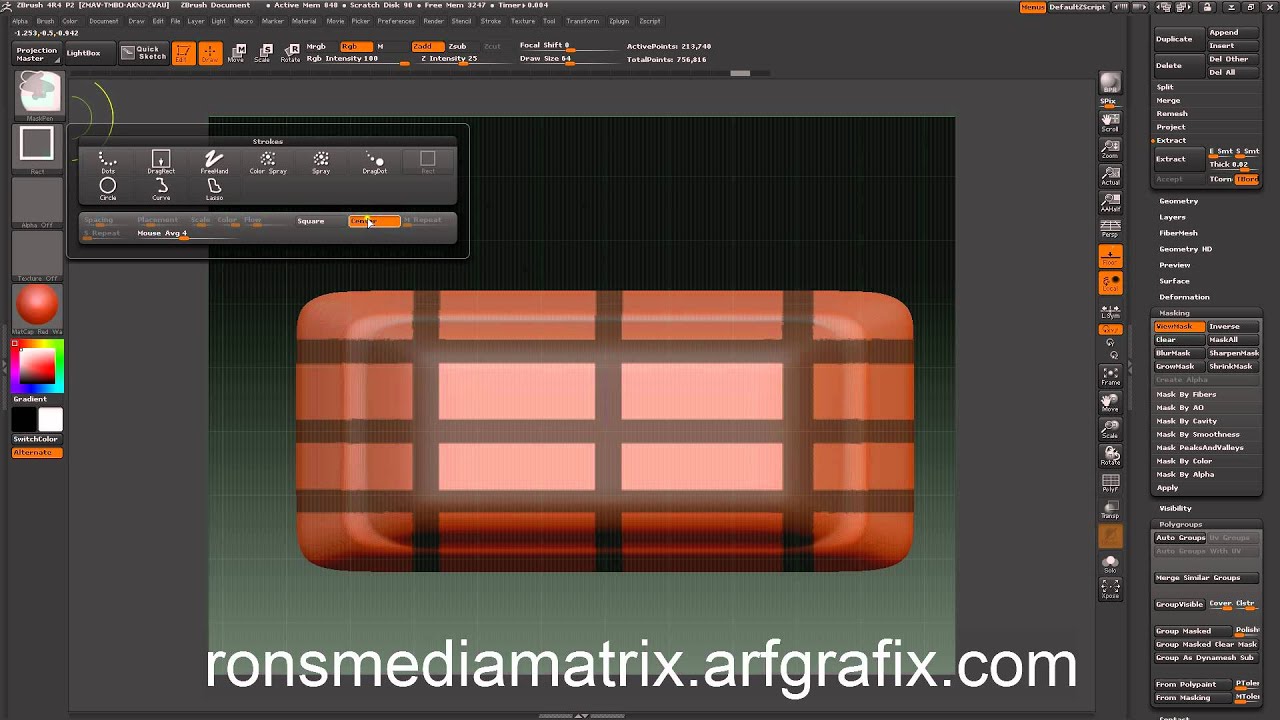
Task: Open the Preferences menu
Action: (x=396, y=21)
